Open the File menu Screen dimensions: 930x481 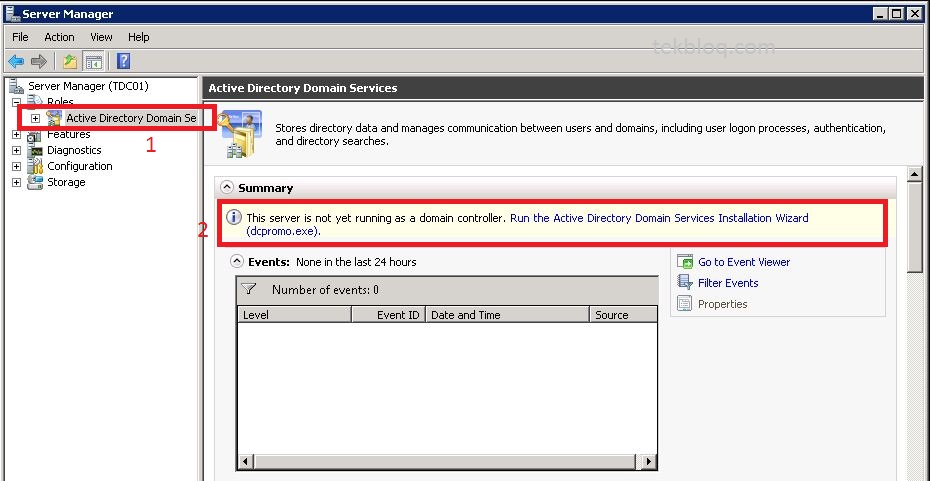[x=20, y=37]
